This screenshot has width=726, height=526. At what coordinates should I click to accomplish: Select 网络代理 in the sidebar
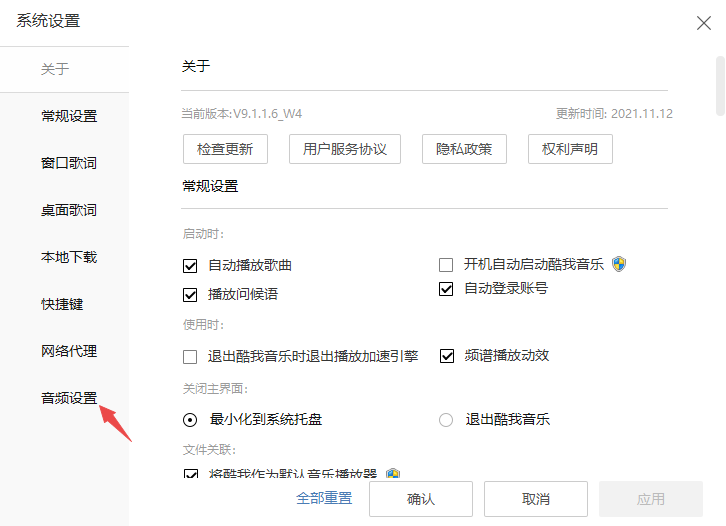pyautogui.click(x=69, y=351)
